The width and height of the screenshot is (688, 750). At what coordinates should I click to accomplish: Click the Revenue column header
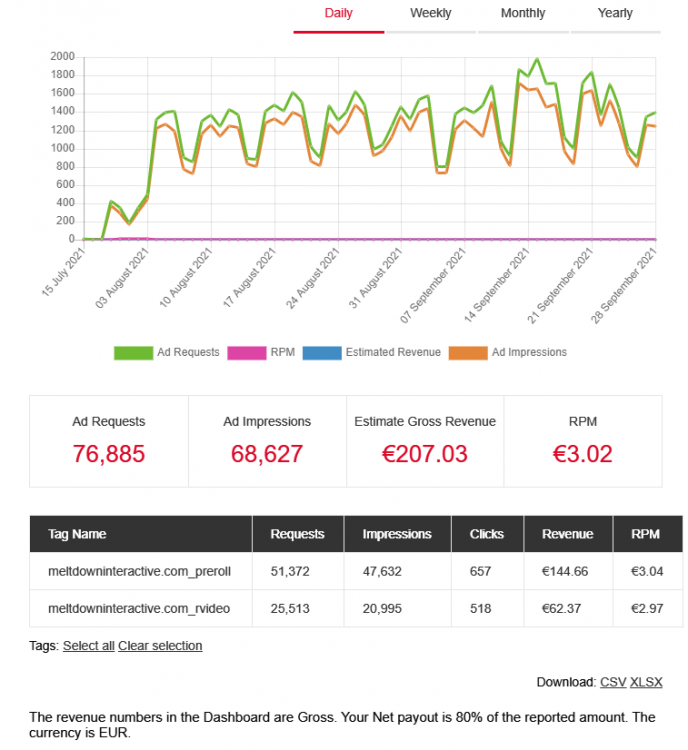tap(567, 534)
